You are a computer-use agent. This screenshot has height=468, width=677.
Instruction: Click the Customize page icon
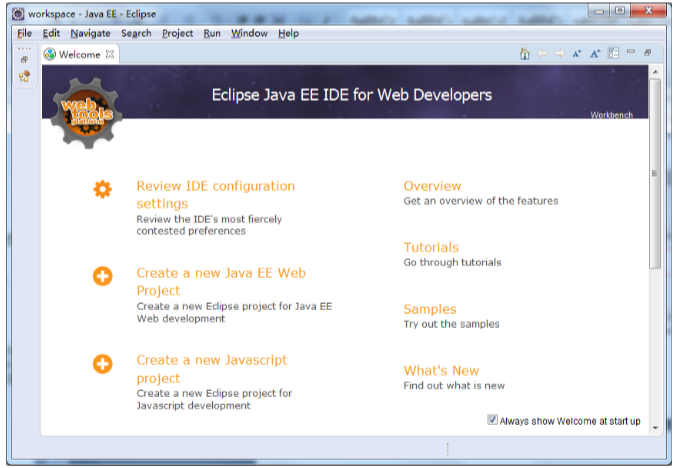click(613, 53)
